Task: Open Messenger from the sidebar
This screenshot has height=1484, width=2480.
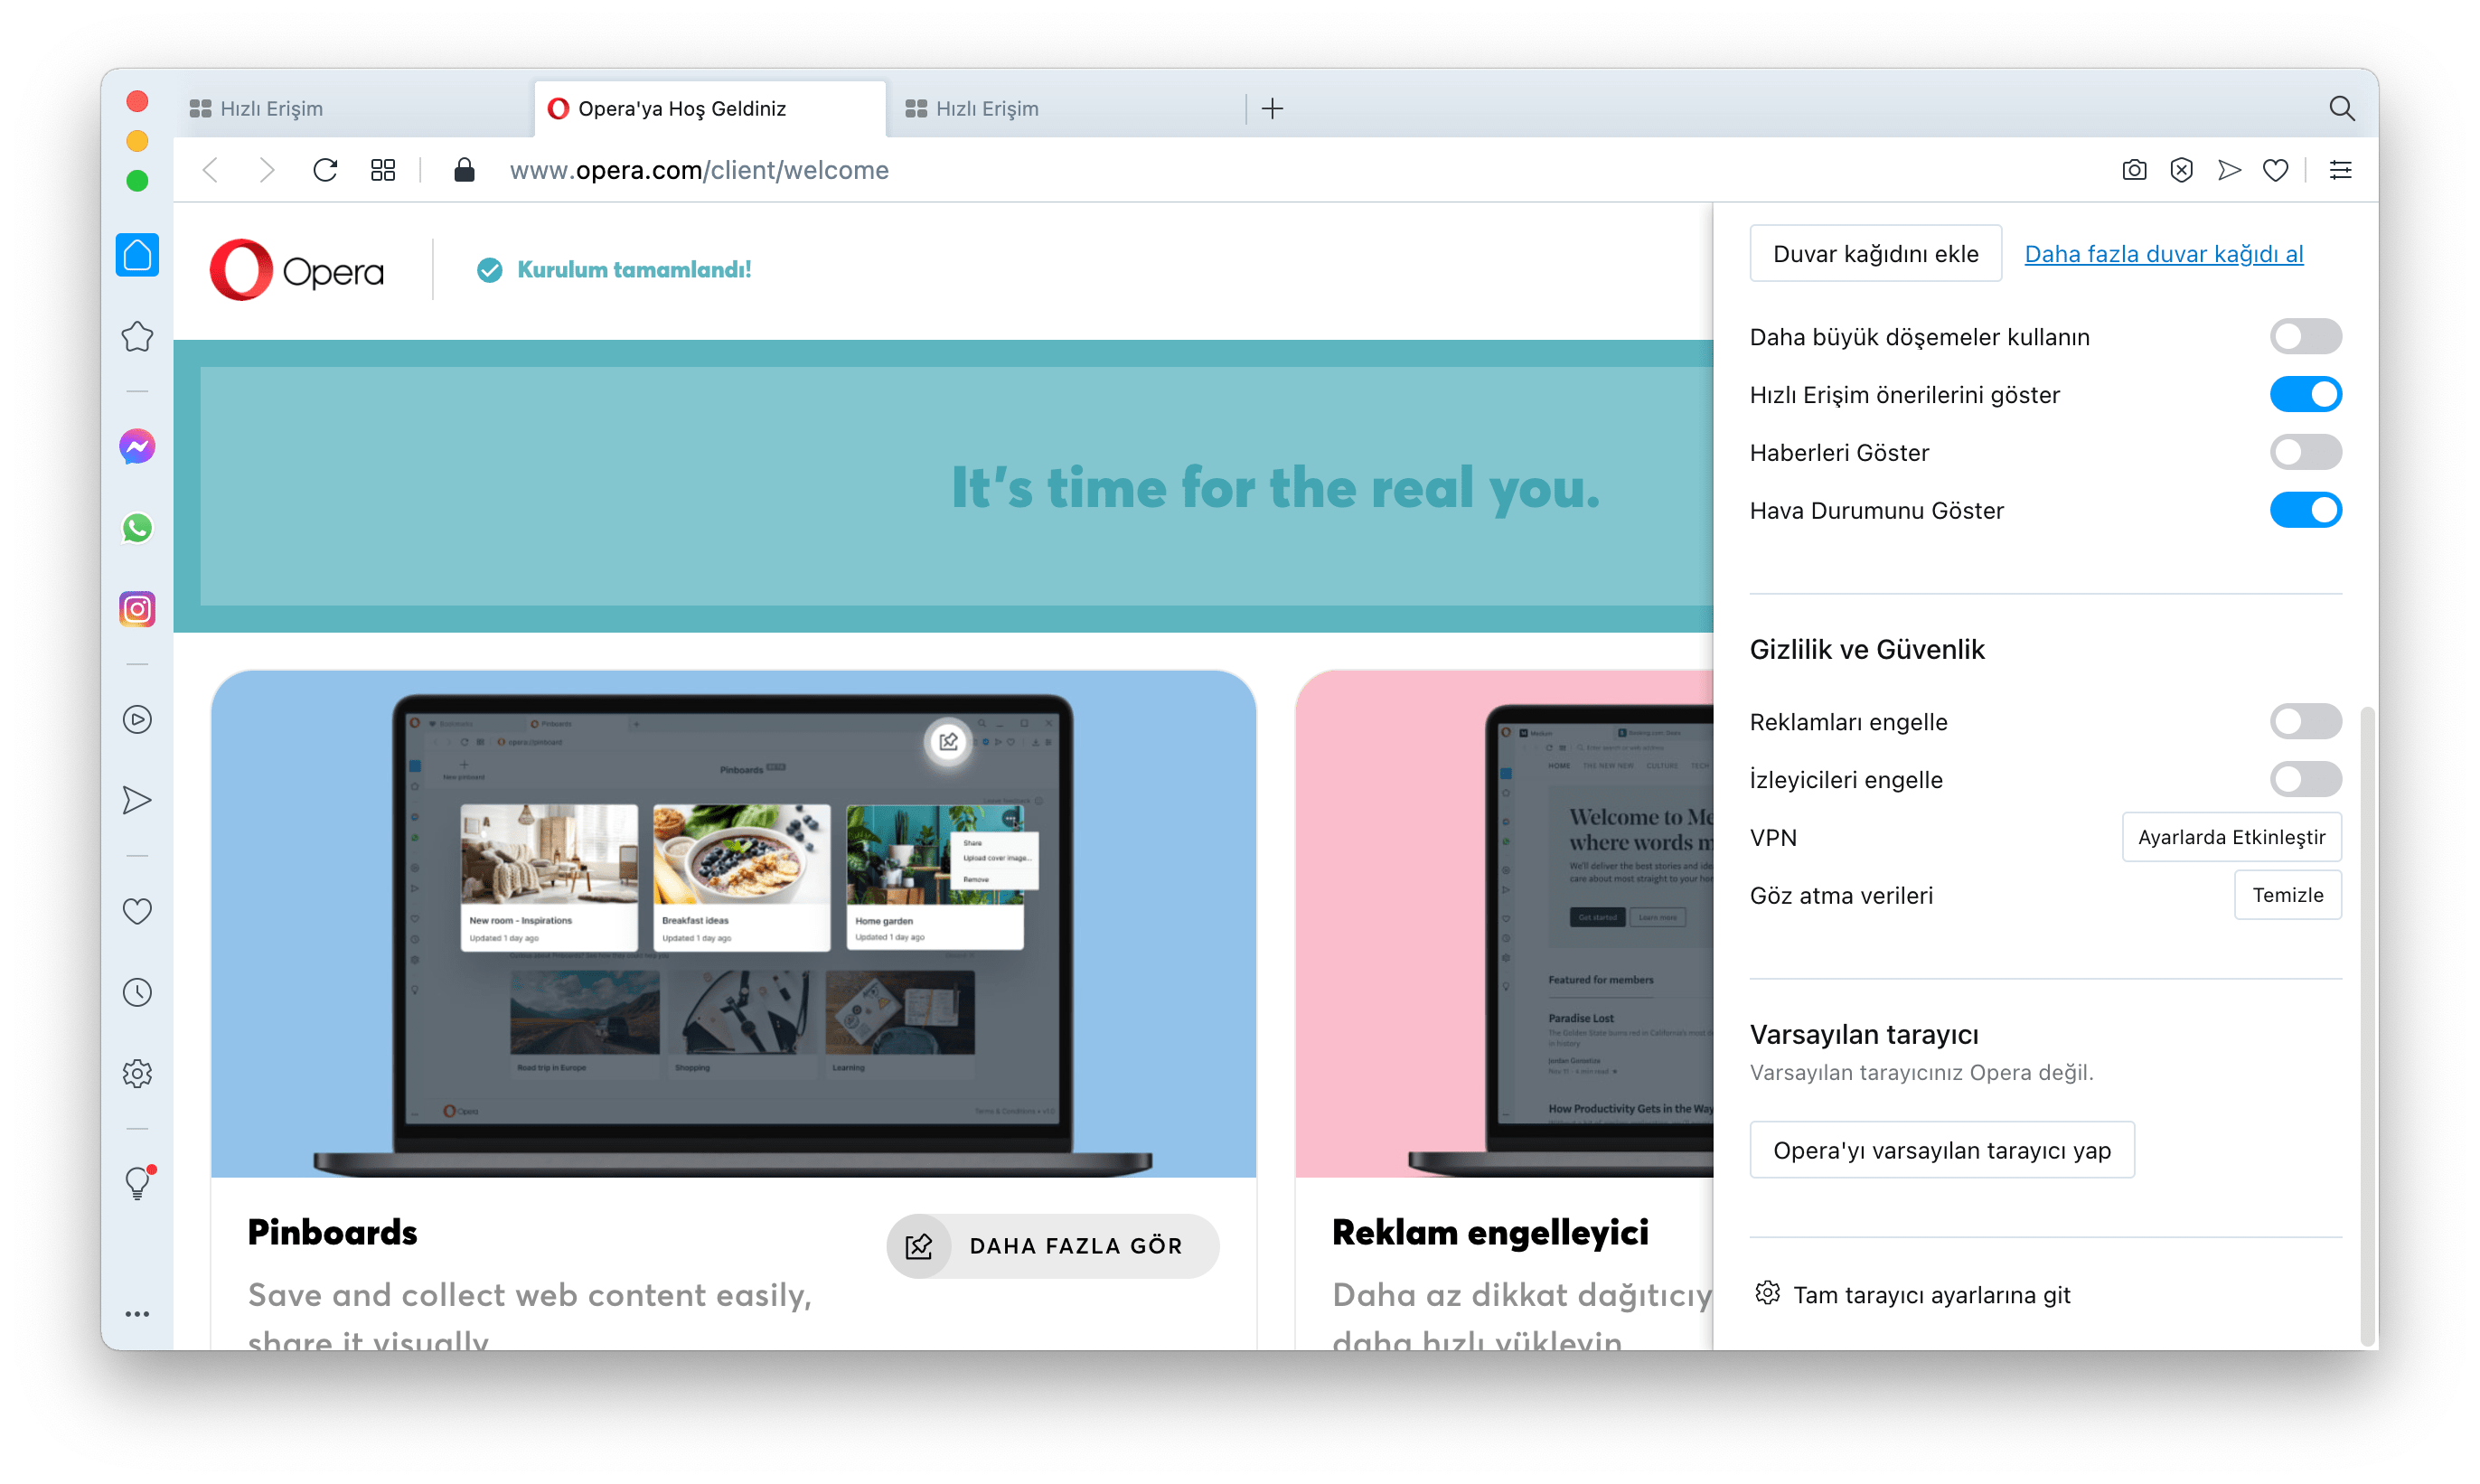Action: tap(137, 446)
